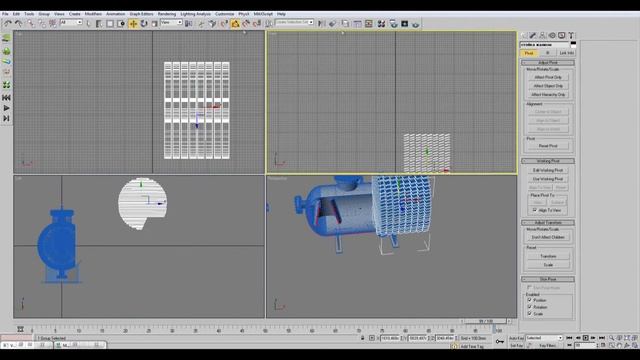The image size is (640, 360).
Task: Click the Reset Pivot button
Action: pos(548,146)
